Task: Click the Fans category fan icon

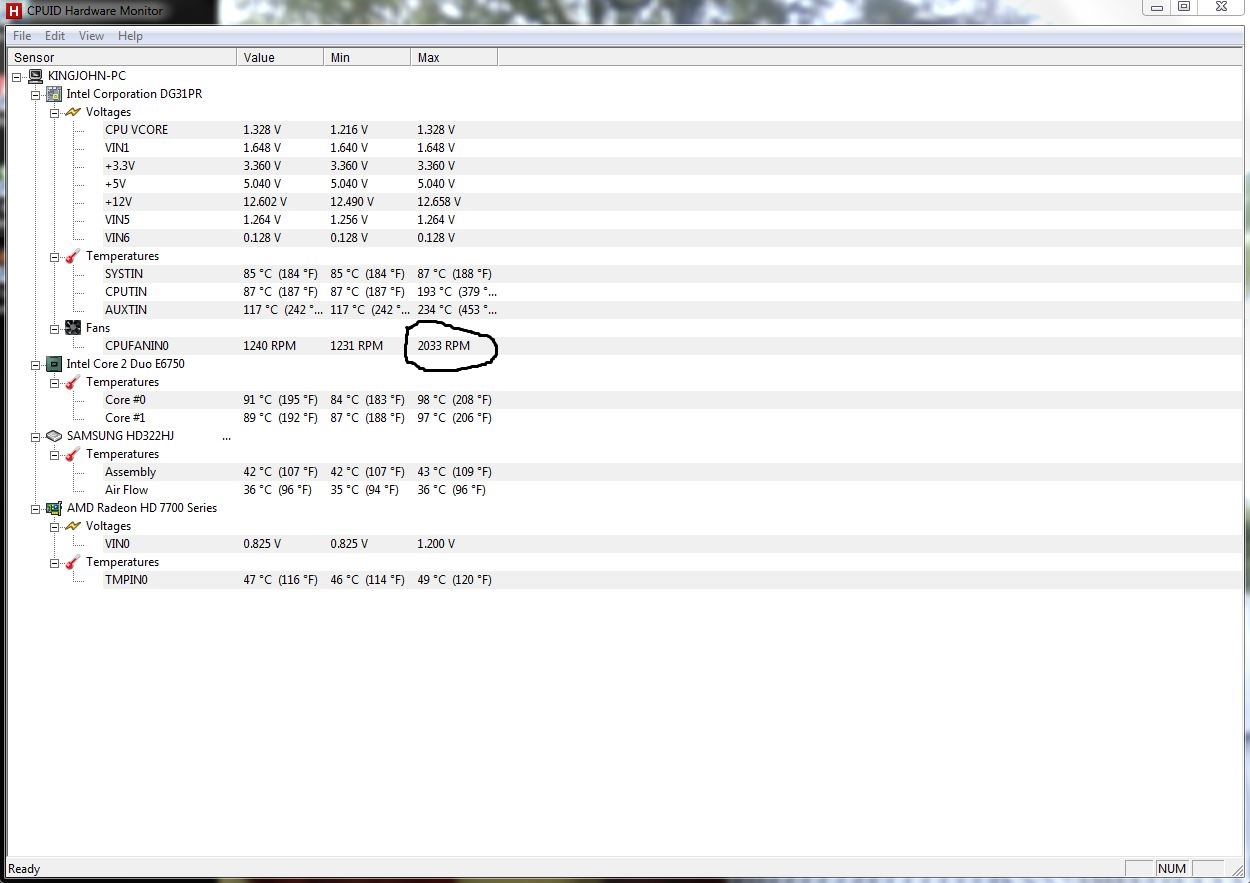Action: click(73, 328)
